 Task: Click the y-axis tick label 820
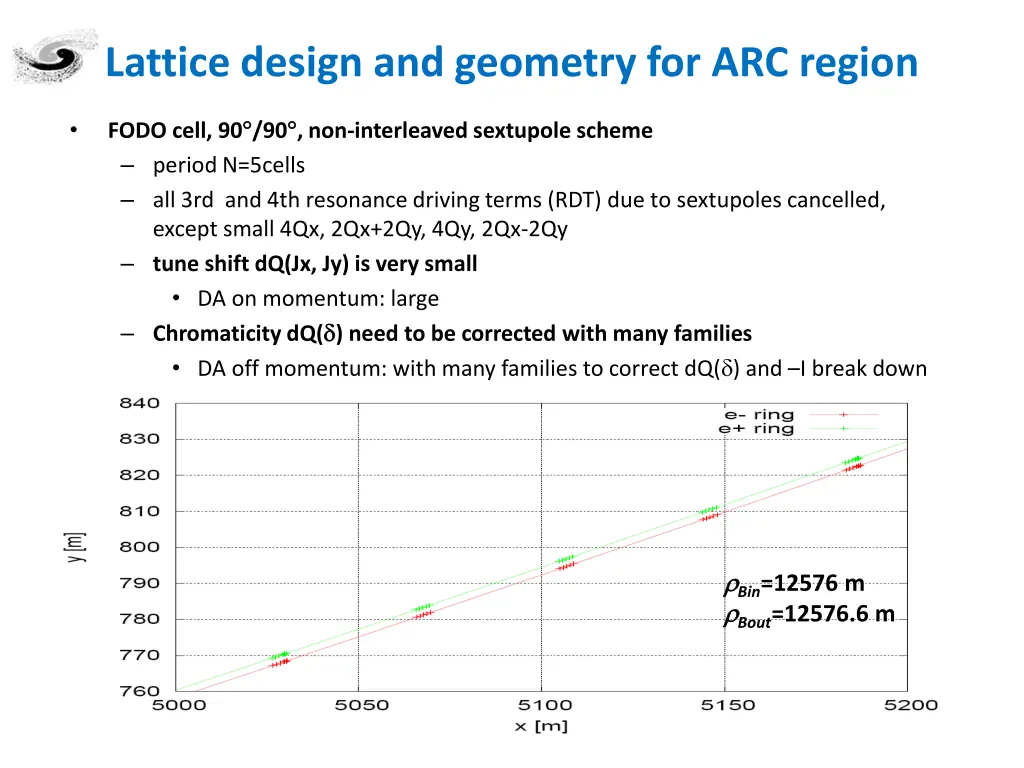pyautogui.click(x=140, y=475)
